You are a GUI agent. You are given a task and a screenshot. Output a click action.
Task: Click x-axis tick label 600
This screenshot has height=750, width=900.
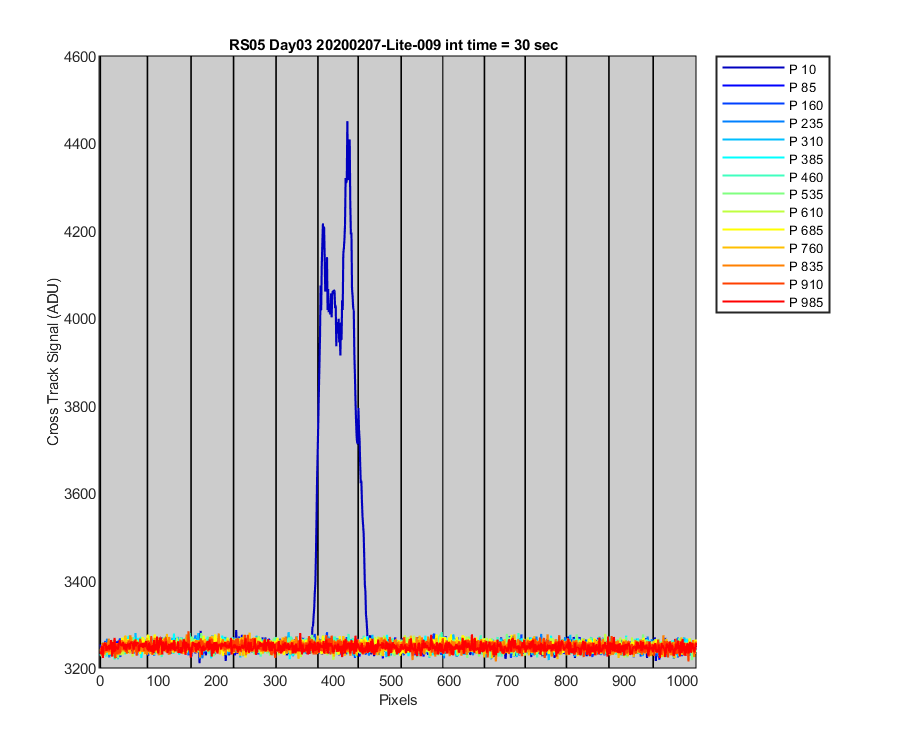click(449, 681)
